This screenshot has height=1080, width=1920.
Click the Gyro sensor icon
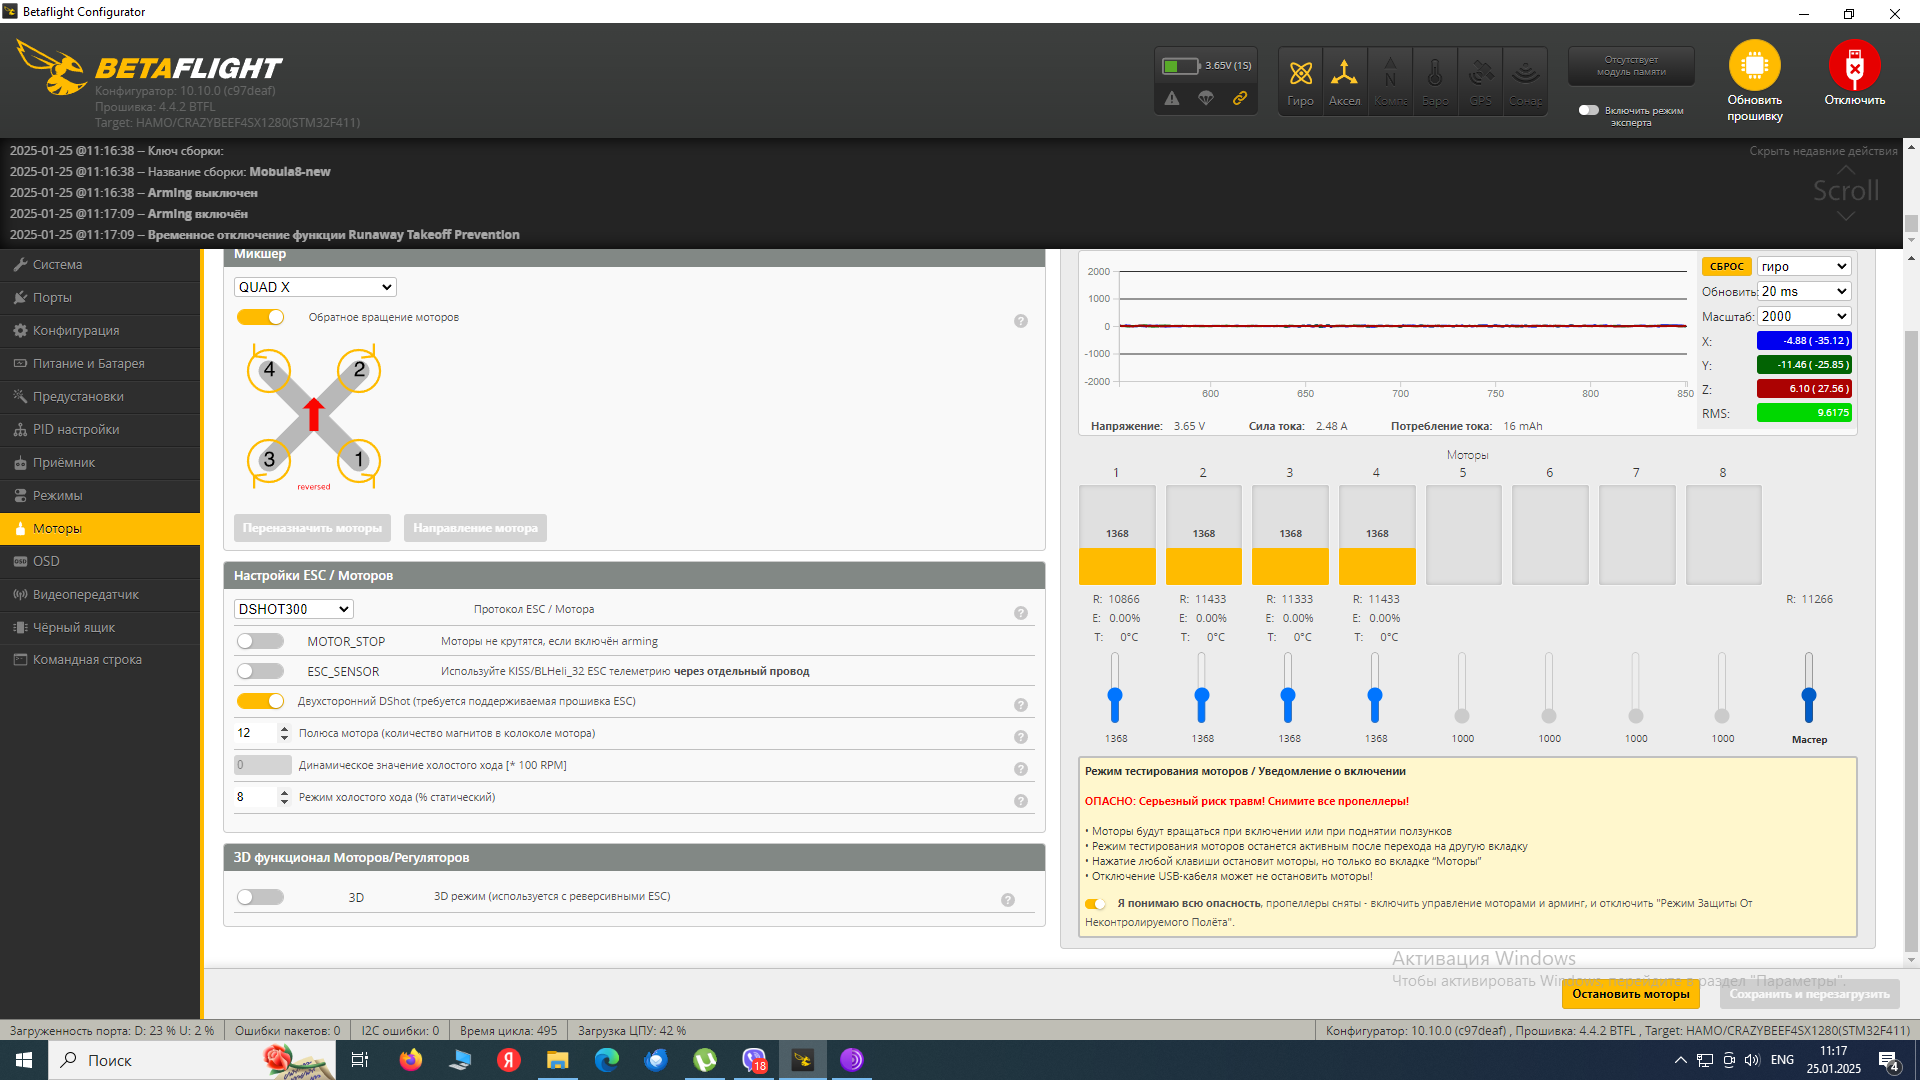click(x=1300, y=81)
